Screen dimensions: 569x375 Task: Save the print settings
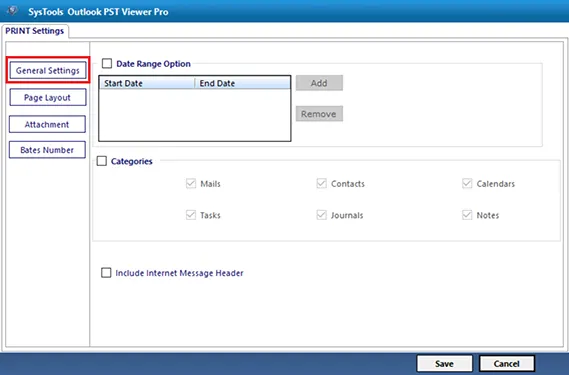pyautogui.click(x=445, y=363)
